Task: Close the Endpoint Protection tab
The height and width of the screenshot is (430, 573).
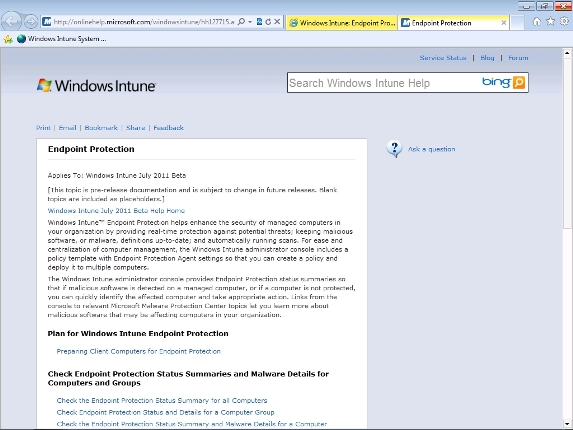Action: click(504, 23)
